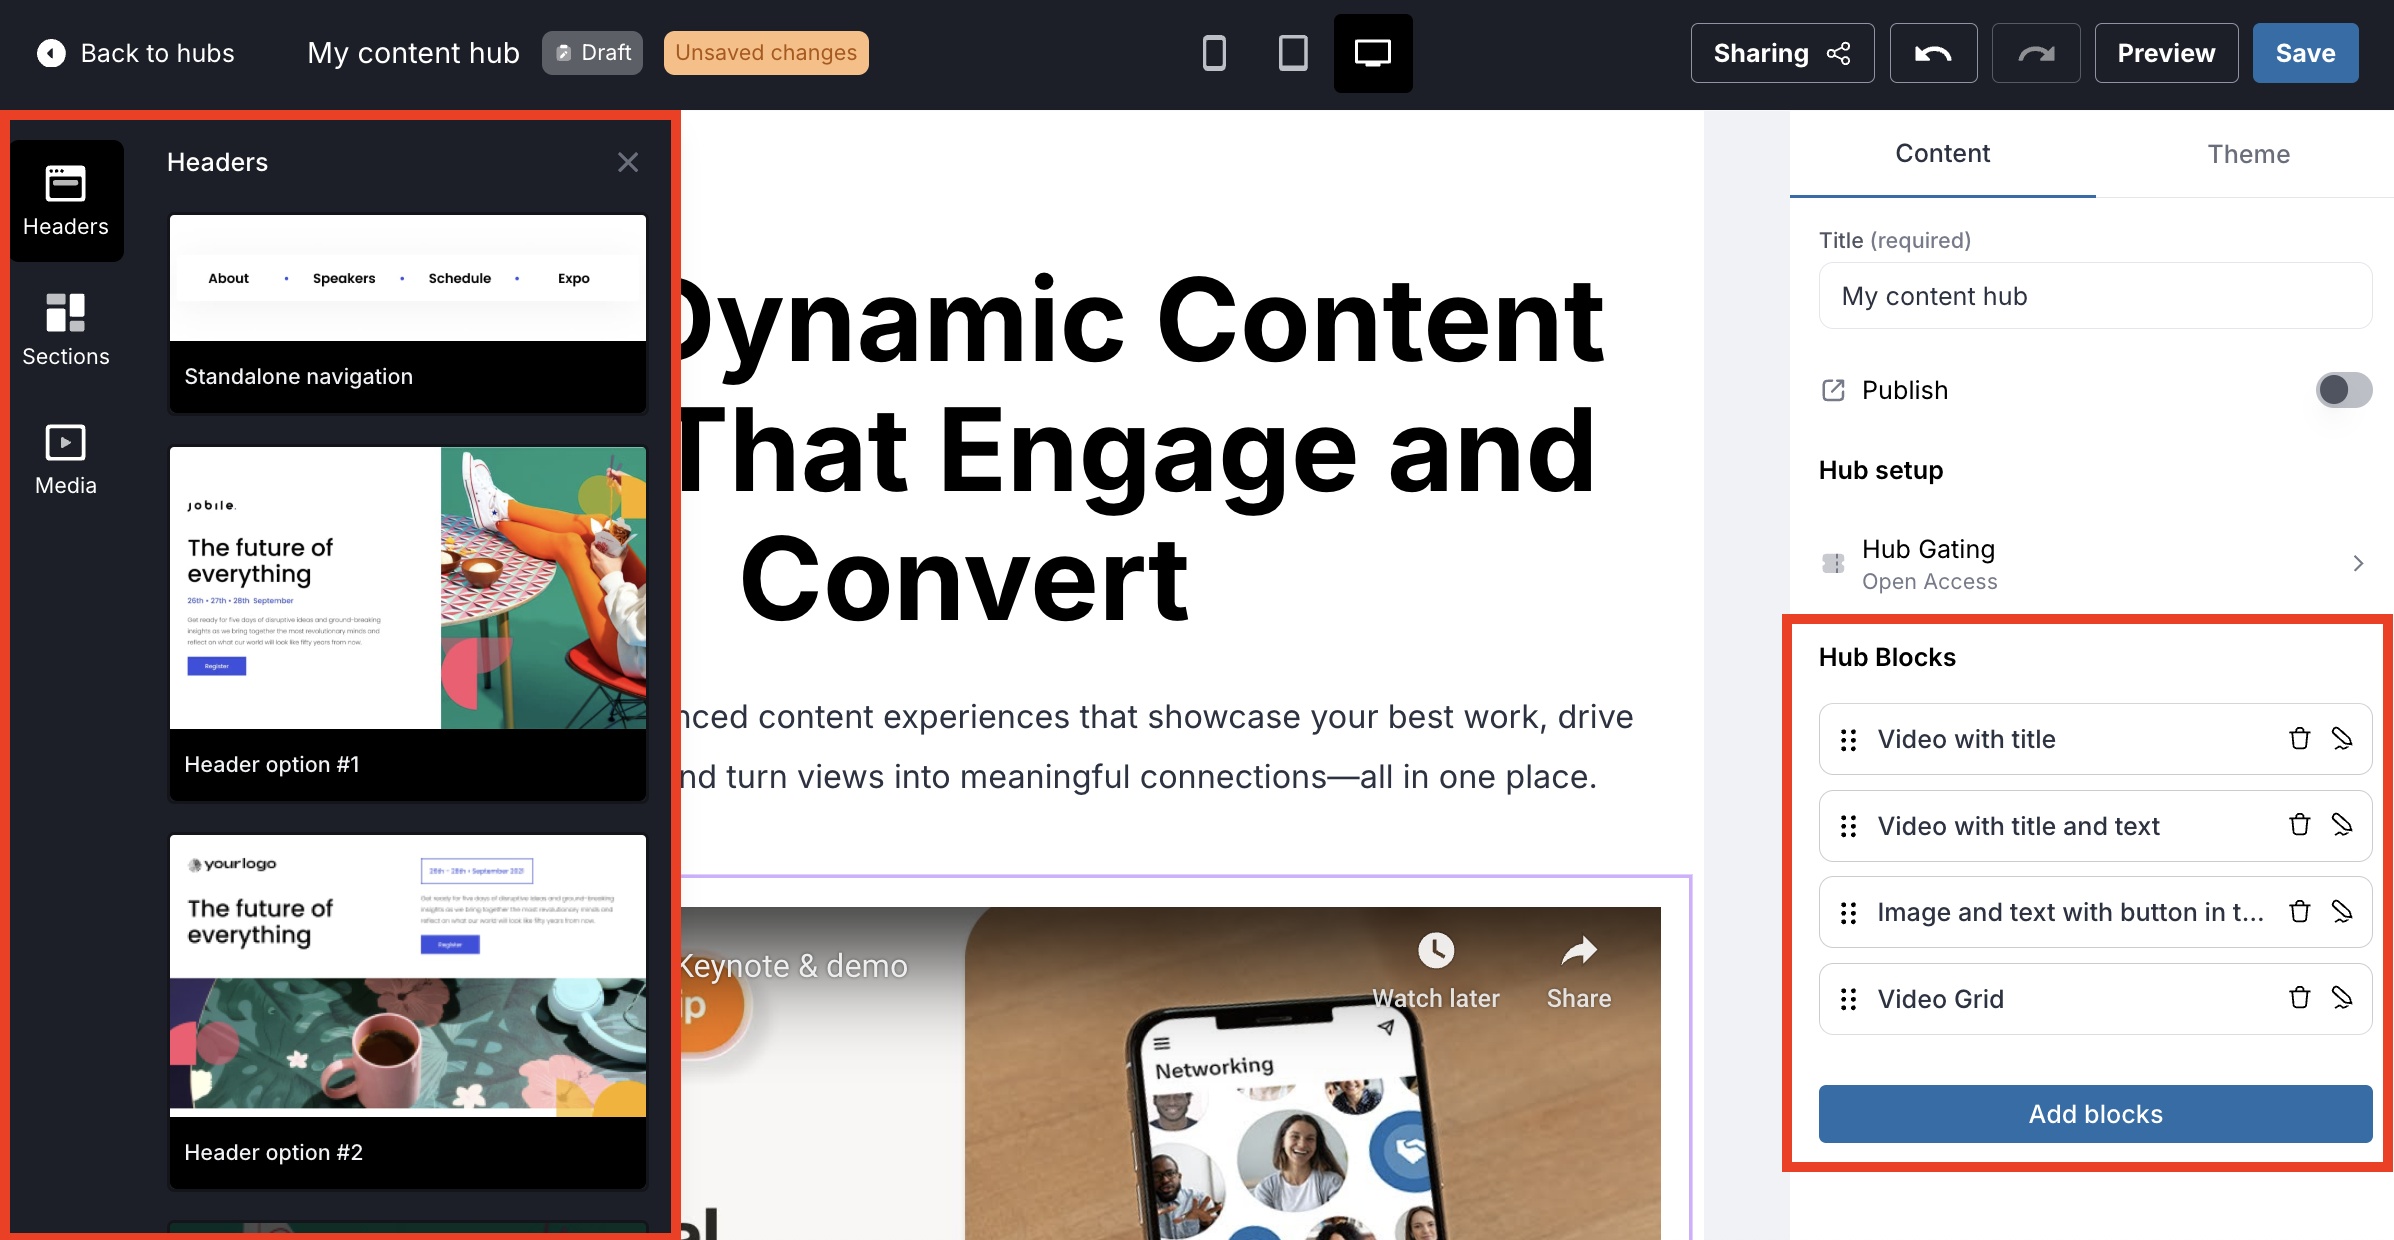The width and height of the screenshot is (2394, 1240).
Task: Select Header option #1 thumbnail
Action: tap(408, 623)
